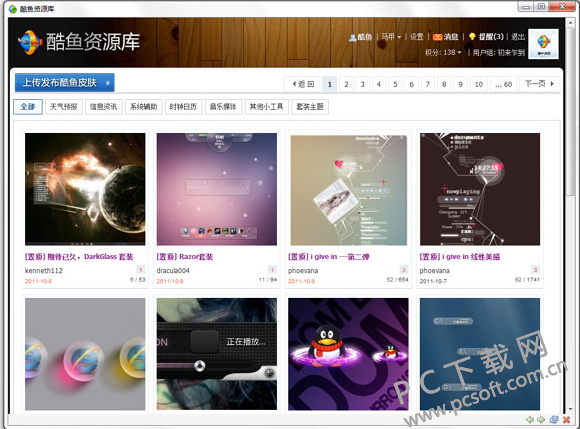Image resolution: width=580 pixels, height=429 pixels.
Task: Select the 系统辅助 category tab
Action: pyautogui.click(x=144, y=107)
